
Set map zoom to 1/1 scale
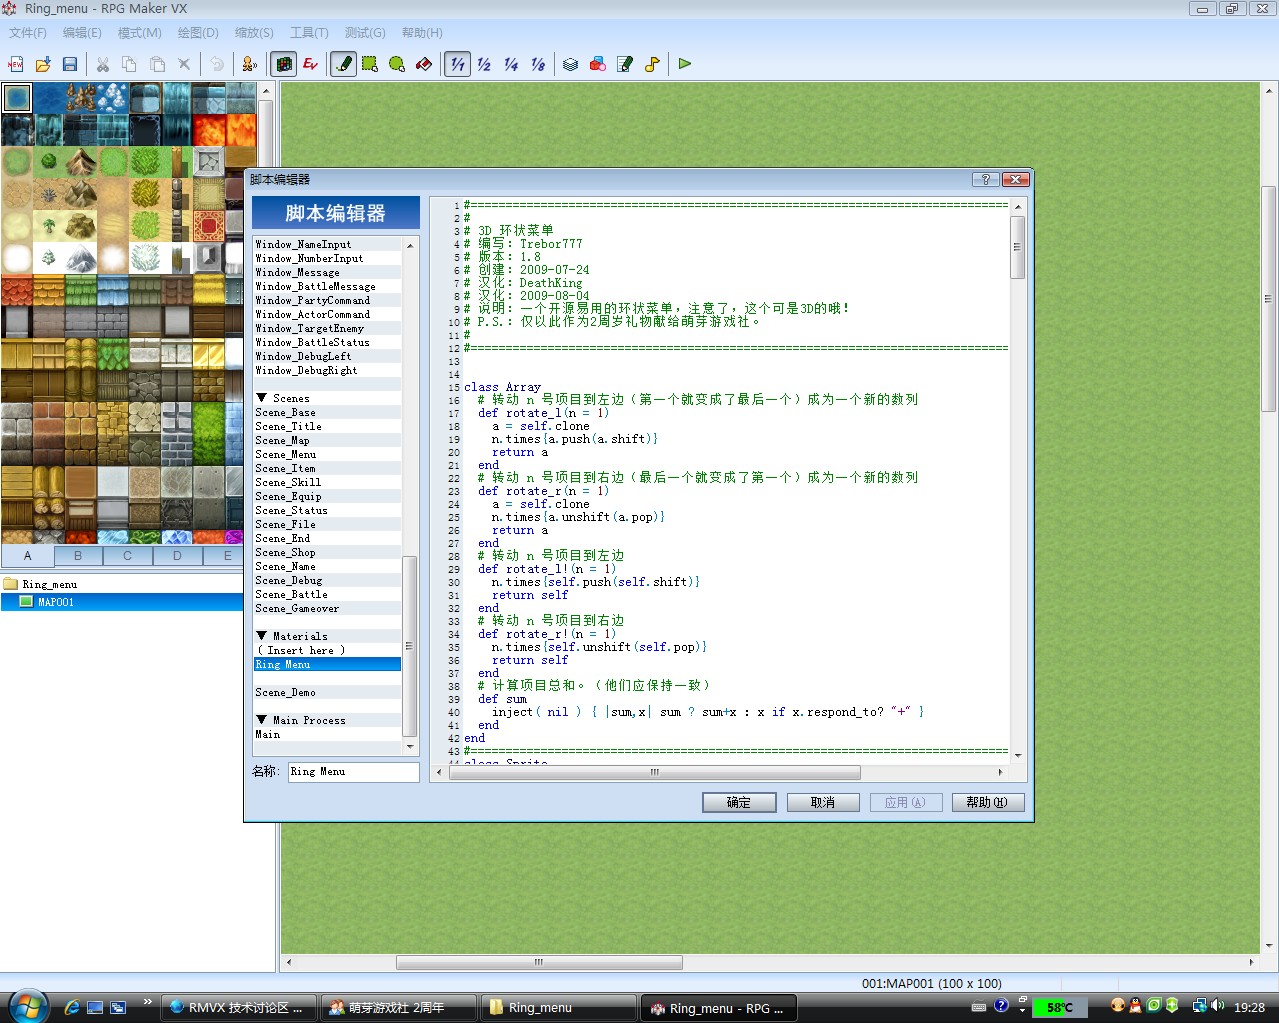tap(457, 64)
